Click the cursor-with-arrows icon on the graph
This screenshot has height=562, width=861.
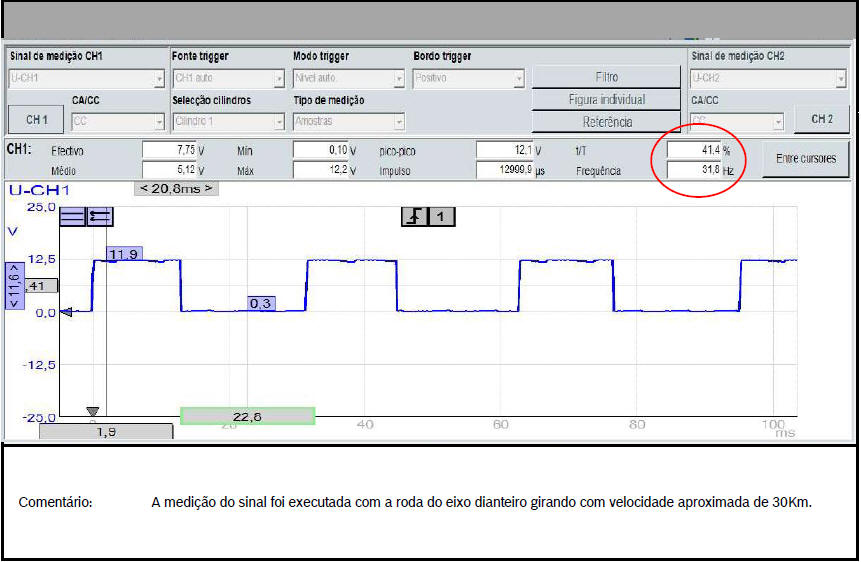click(x=100, y=215)
